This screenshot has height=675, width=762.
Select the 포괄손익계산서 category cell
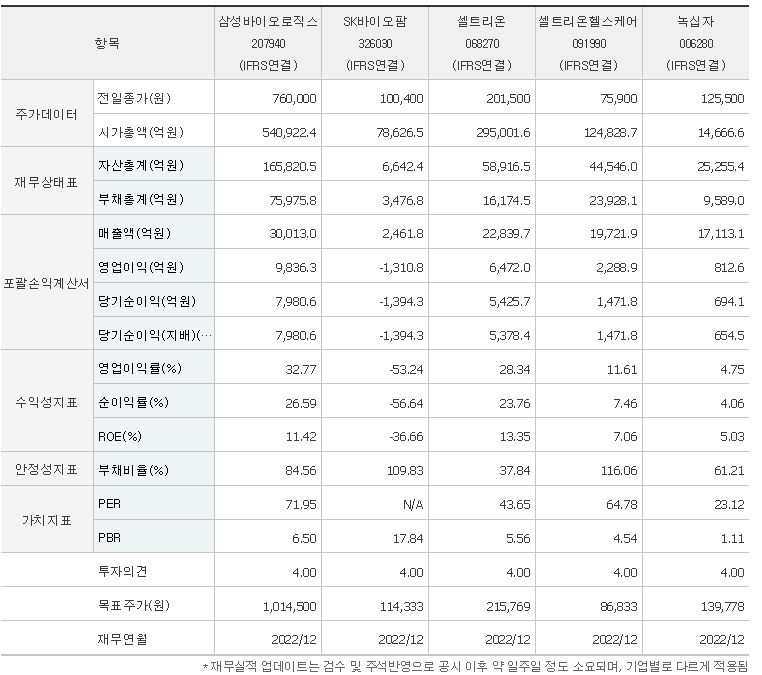click(47, 283)
